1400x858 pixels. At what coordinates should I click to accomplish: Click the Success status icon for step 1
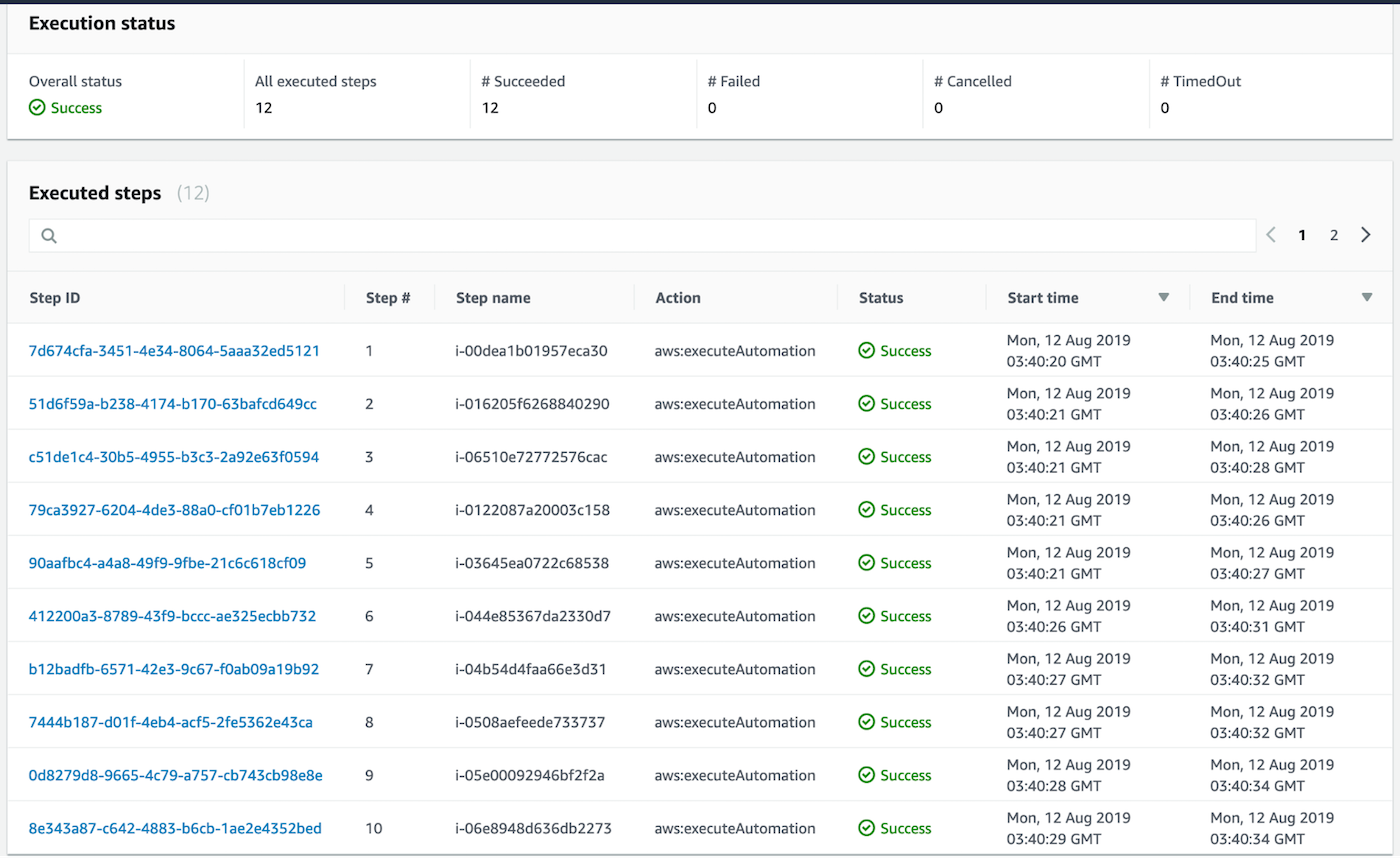pos(867,351)
